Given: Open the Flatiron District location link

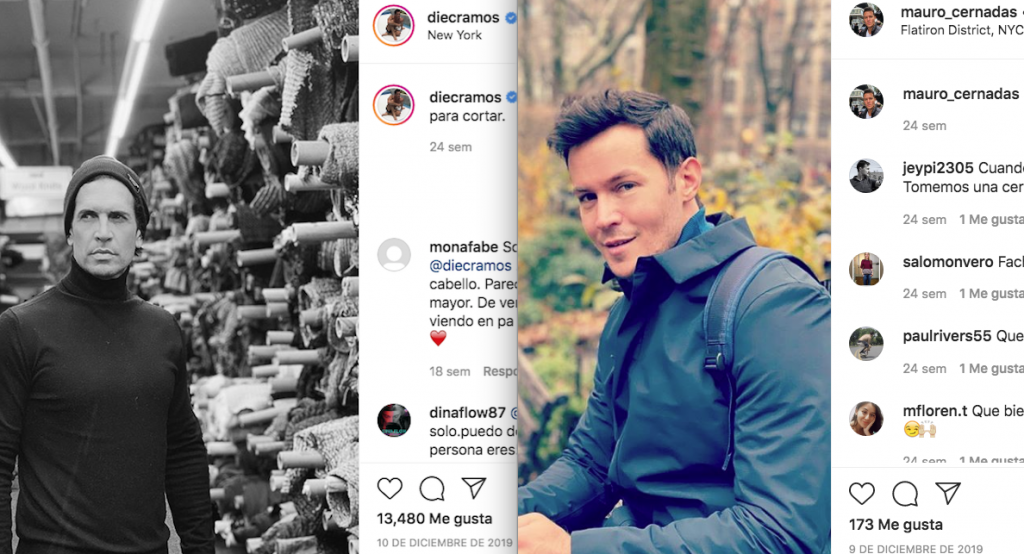Looking at the screenshot, I should [x=961, y=30].
